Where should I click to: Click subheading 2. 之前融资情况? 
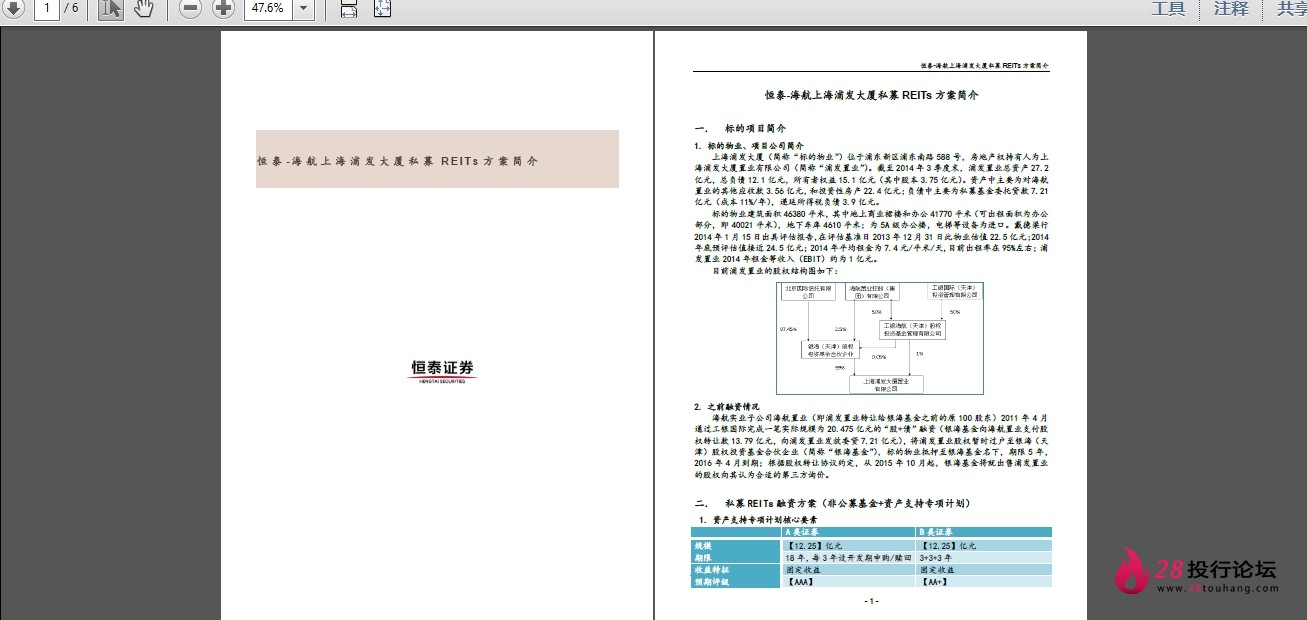click(x=726, y=407)
